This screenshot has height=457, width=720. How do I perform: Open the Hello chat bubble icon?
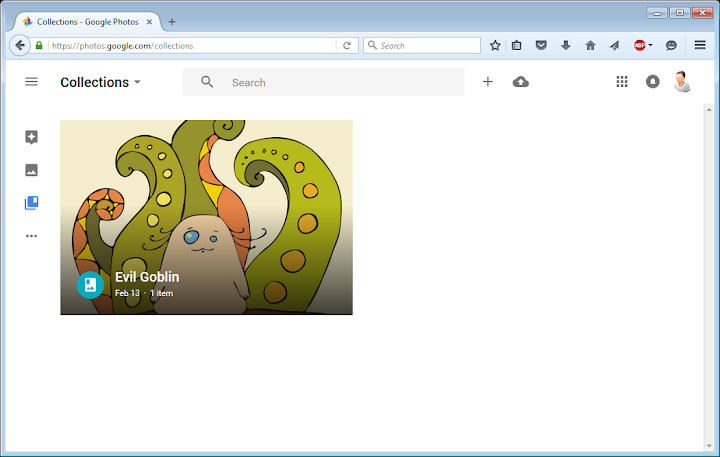671,45
